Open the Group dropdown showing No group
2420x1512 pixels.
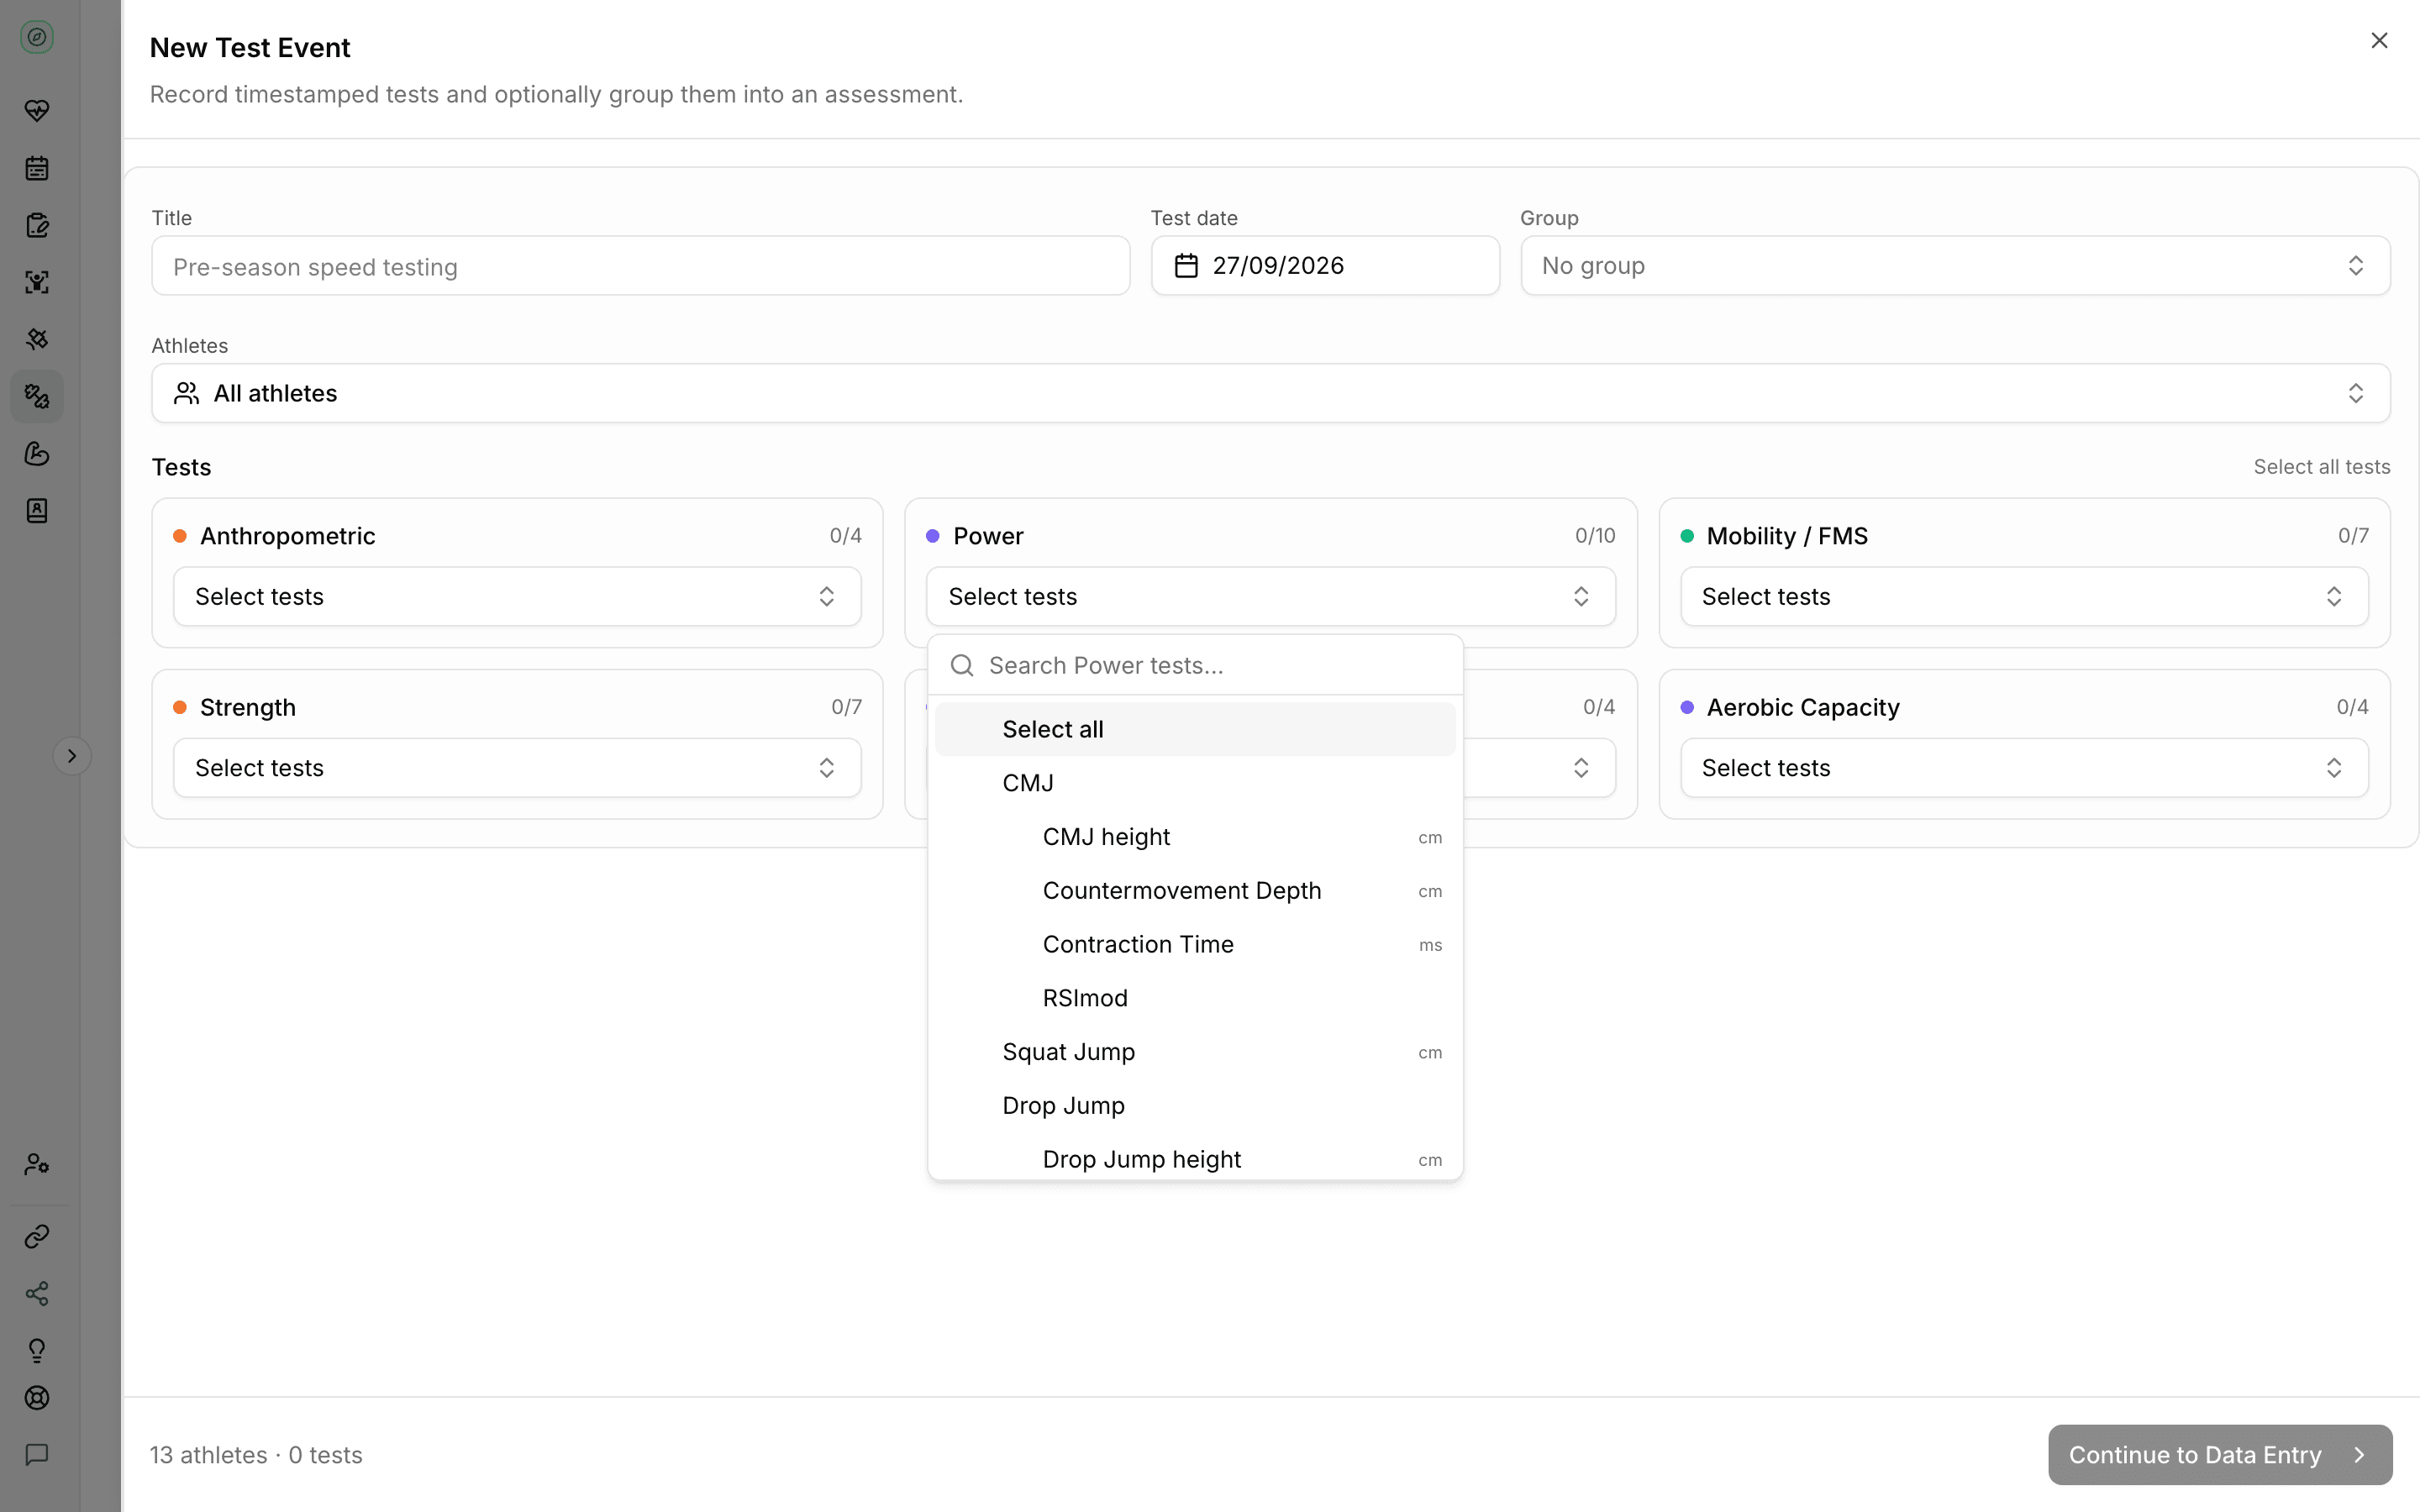tap(1955, 266)
